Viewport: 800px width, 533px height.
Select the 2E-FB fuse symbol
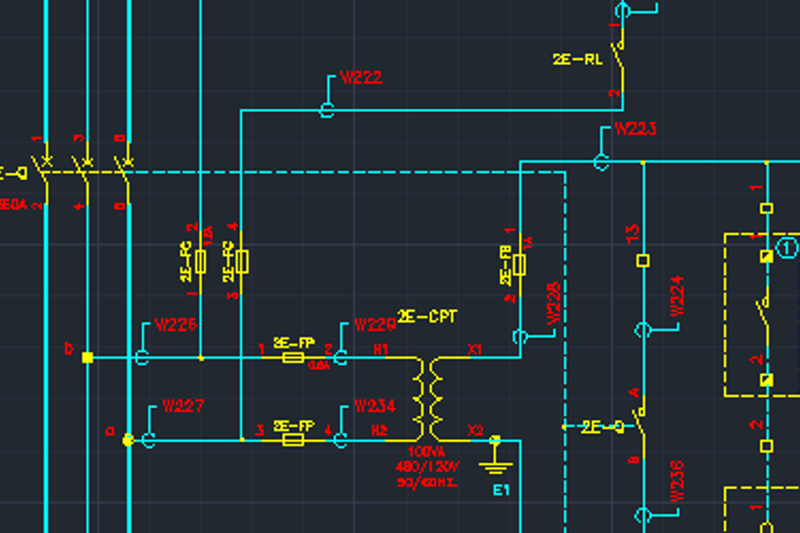(519, 265)
